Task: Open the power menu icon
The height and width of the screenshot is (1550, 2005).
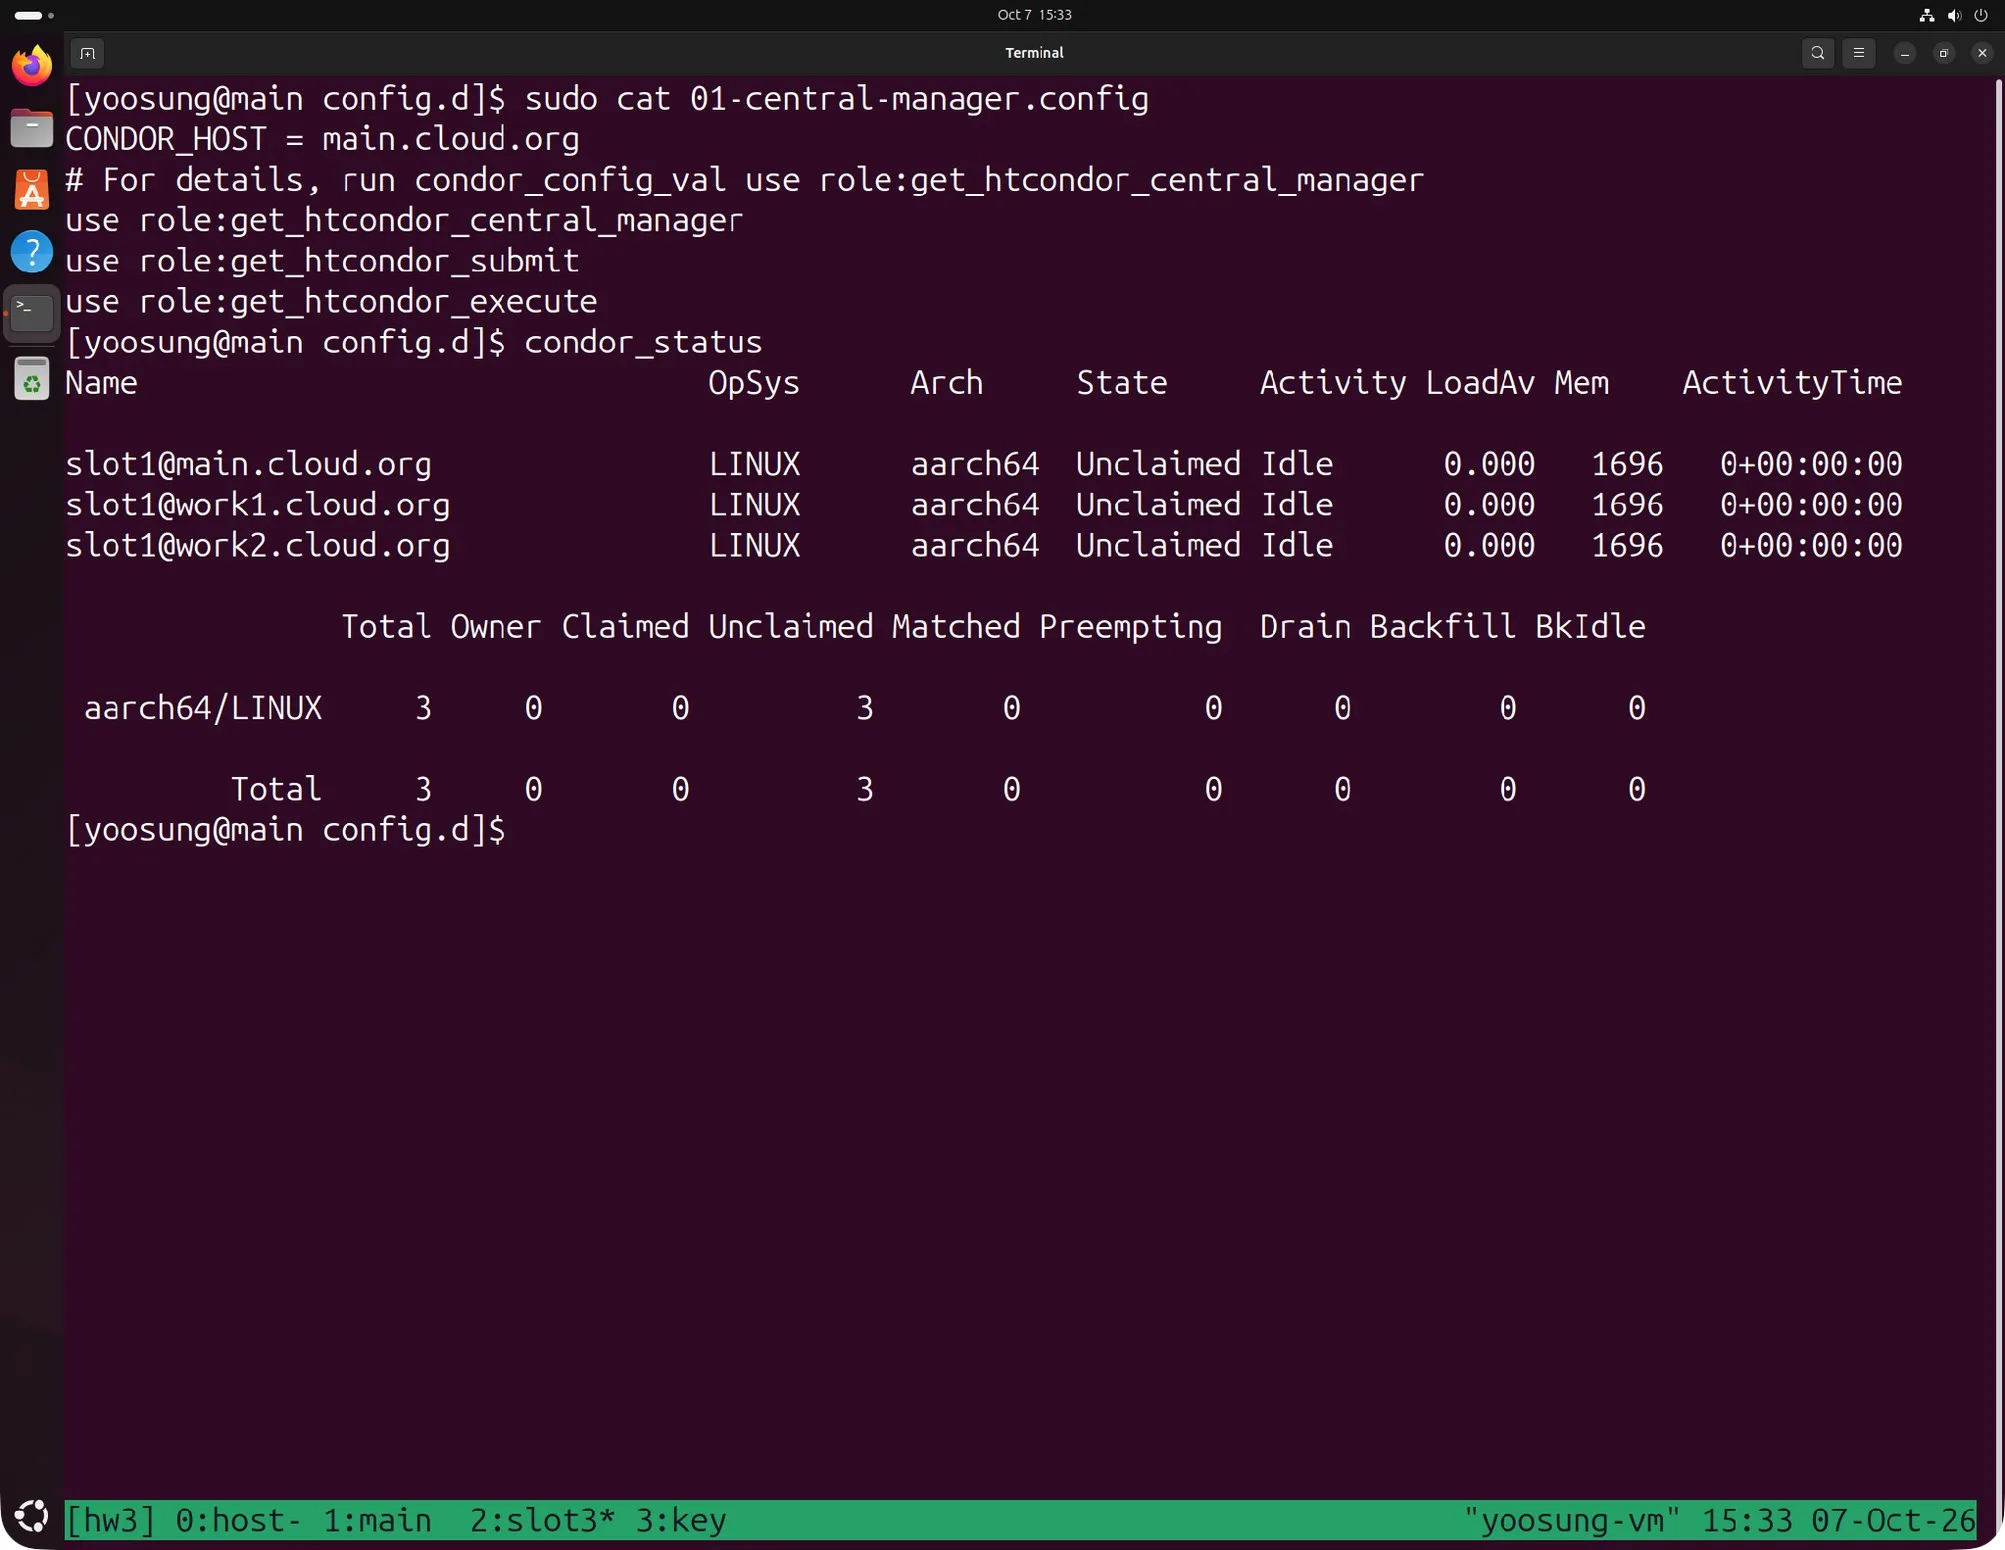Action: (1981, 15)
